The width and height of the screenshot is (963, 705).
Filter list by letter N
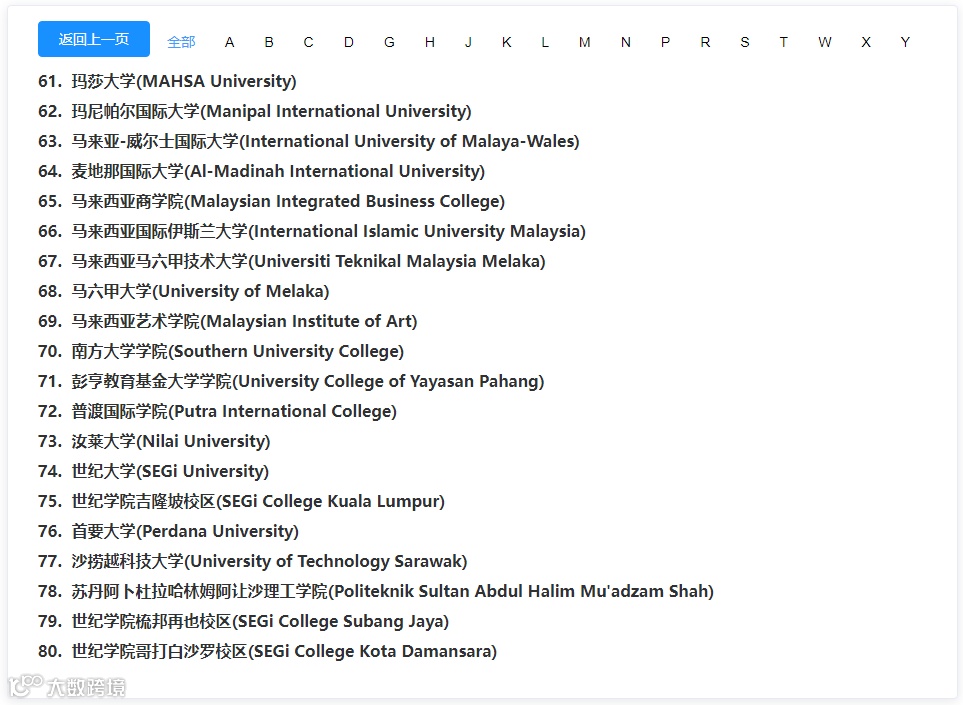click(626, 42)
